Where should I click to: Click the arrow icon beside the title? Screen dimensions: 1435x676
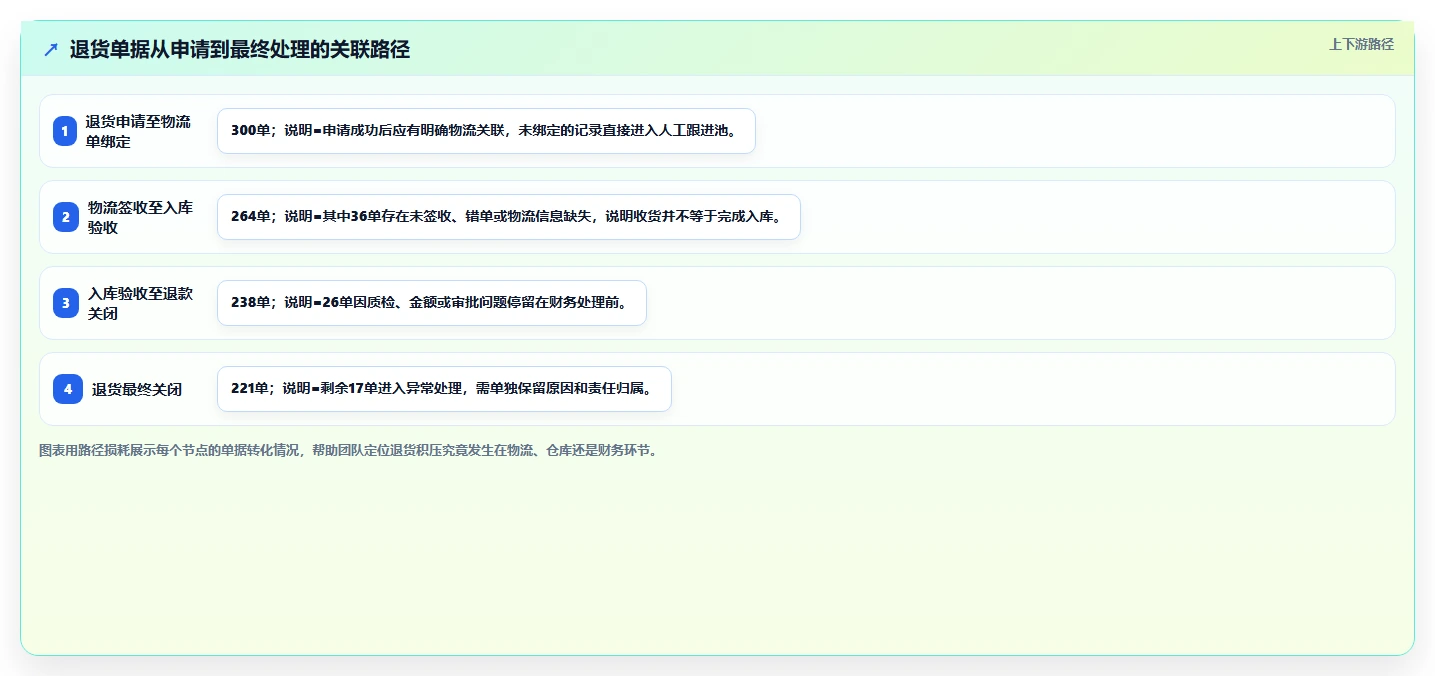click(x=51, y=49)
